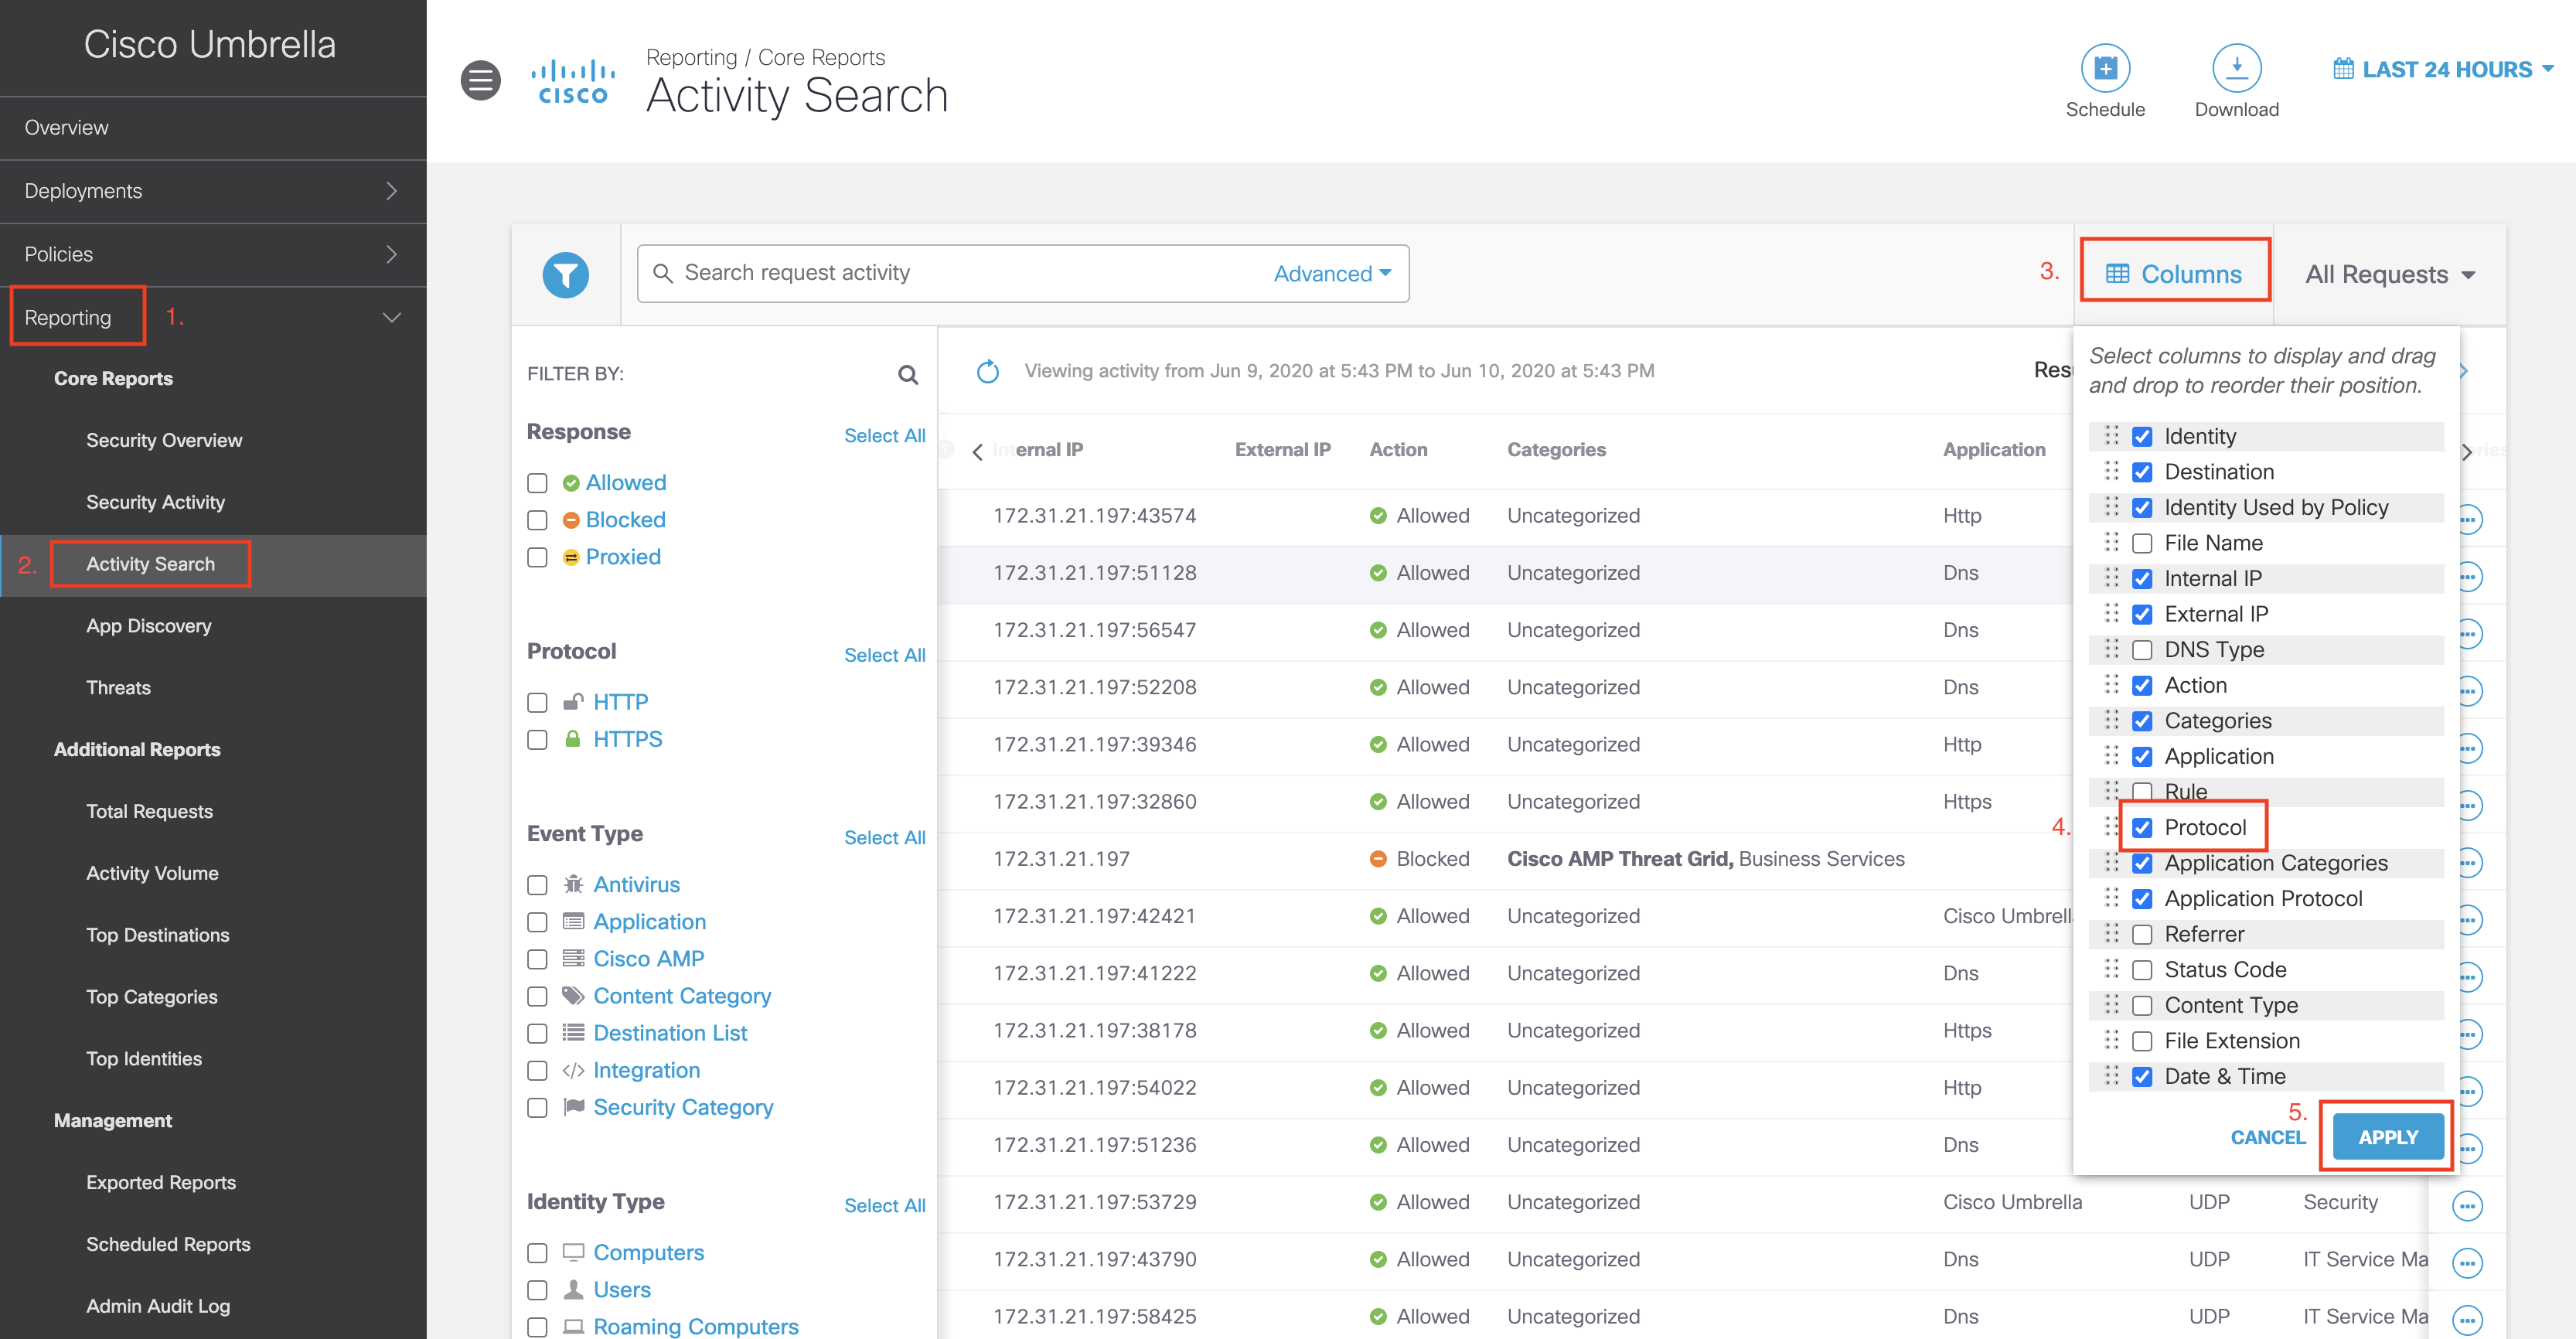
Task: Click the Apply button
Action: (2388, 1137)
